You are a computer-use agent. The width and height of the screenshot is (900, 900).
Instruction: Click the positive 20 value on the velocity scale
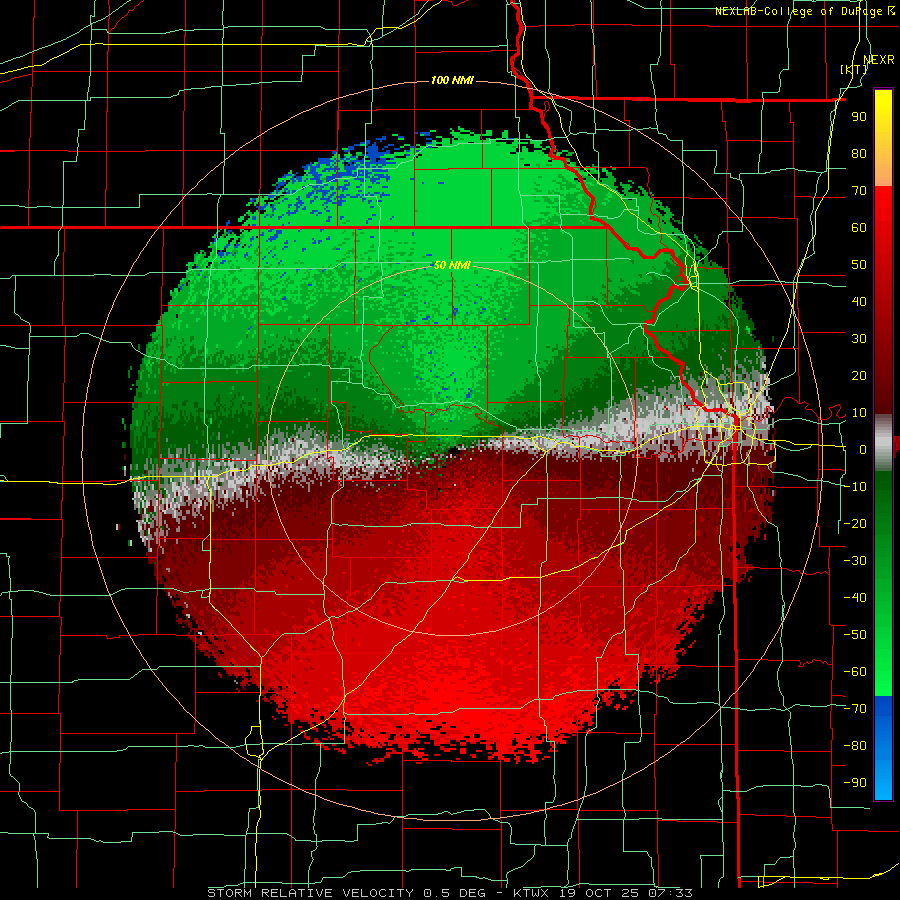(x=859, y=376)
